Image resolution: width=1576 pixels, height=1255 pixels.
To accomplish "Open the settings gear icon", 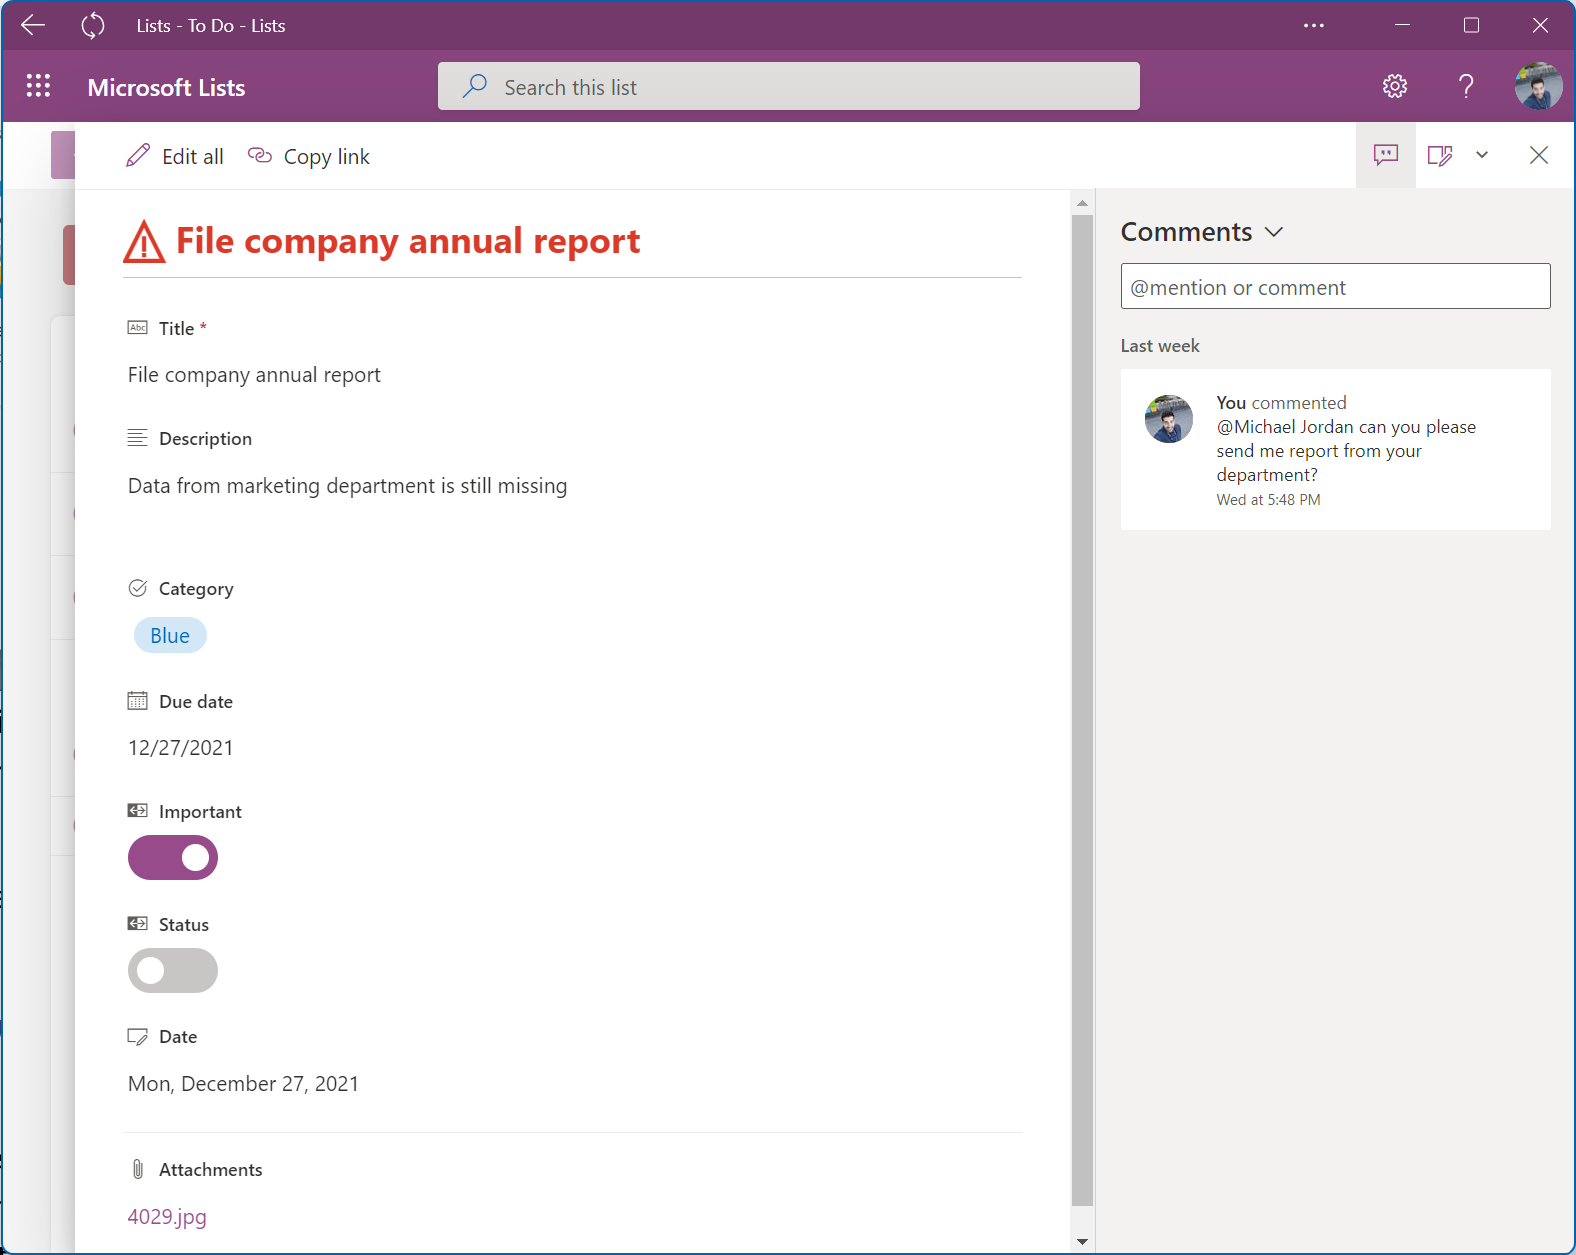I will (x=1394, y=87).
